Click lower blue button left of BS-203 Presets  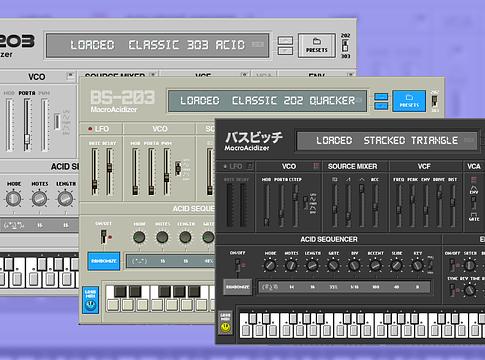381,106
